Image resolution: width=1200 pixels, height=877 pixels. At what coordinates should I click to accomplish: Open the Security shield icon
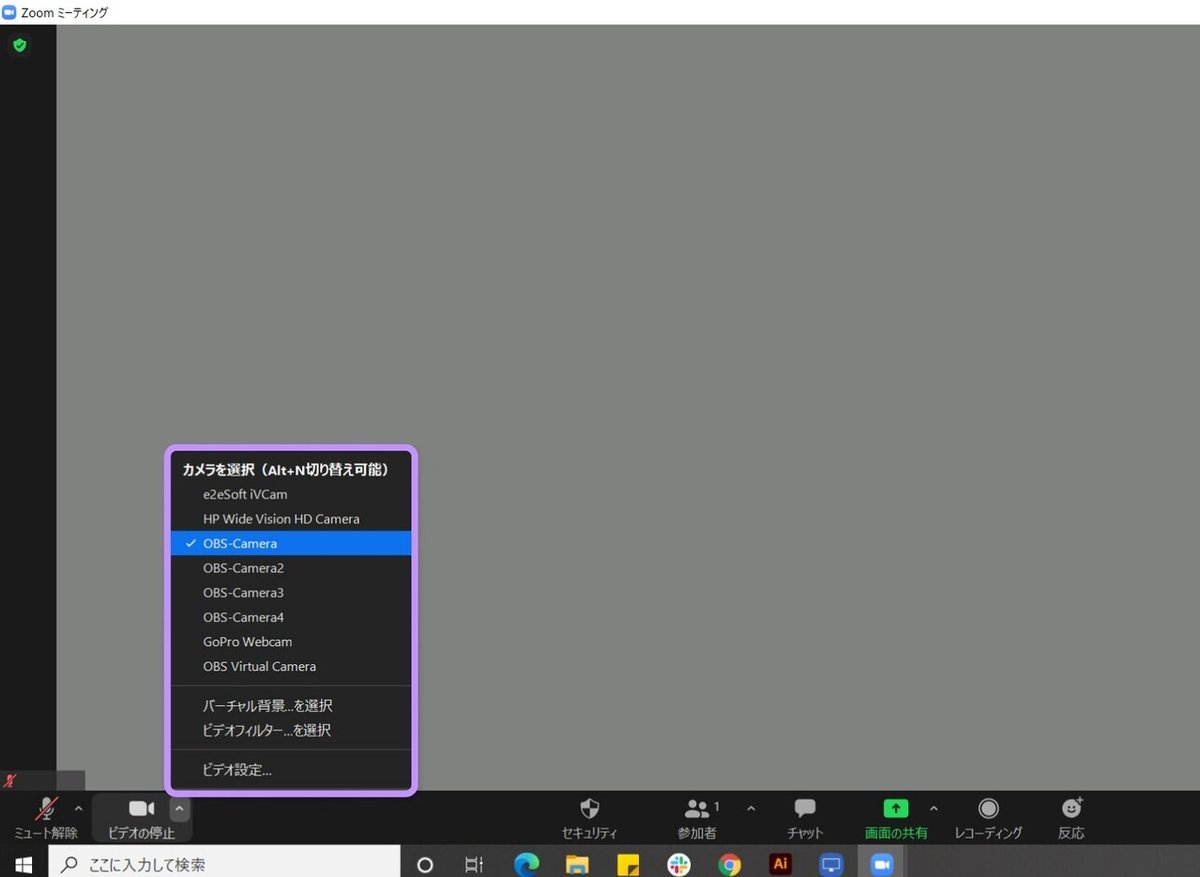589,808
